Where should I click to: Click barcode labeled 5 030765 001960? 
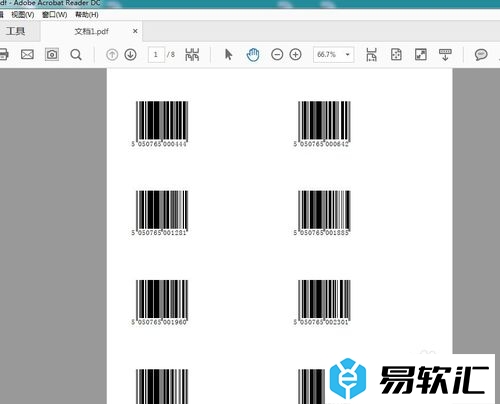[161, 302]
